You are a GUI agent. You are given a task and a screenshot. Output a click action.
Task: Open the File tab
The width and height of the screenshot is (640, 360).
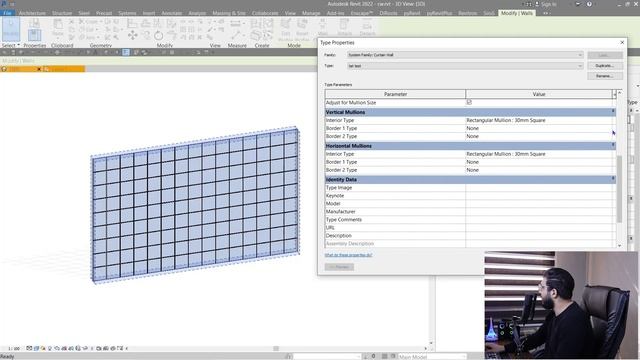[7, 13]
